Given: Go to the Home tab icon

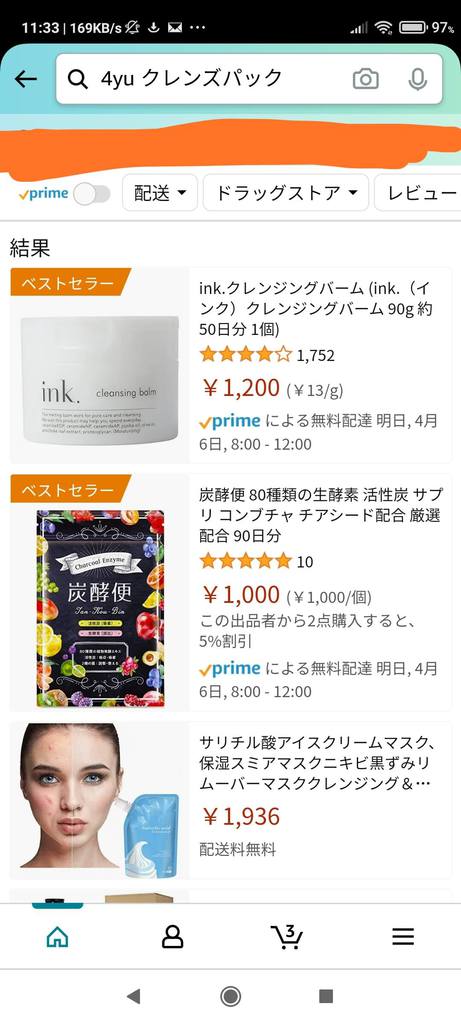Looking at the screenshot, I should pos(57,937).
